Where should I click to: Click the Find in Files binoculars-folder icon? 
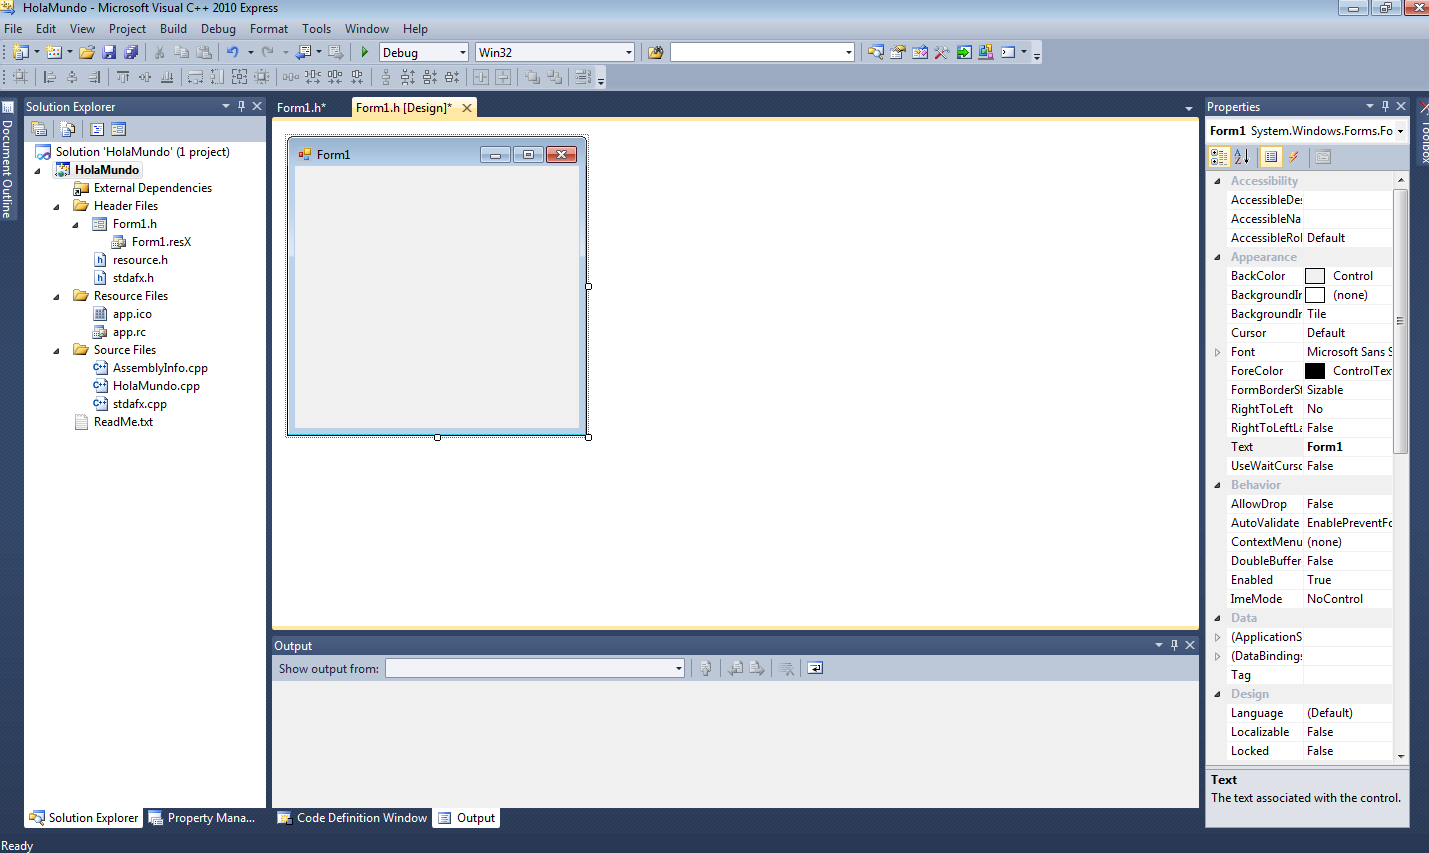(x=656, y=52)
